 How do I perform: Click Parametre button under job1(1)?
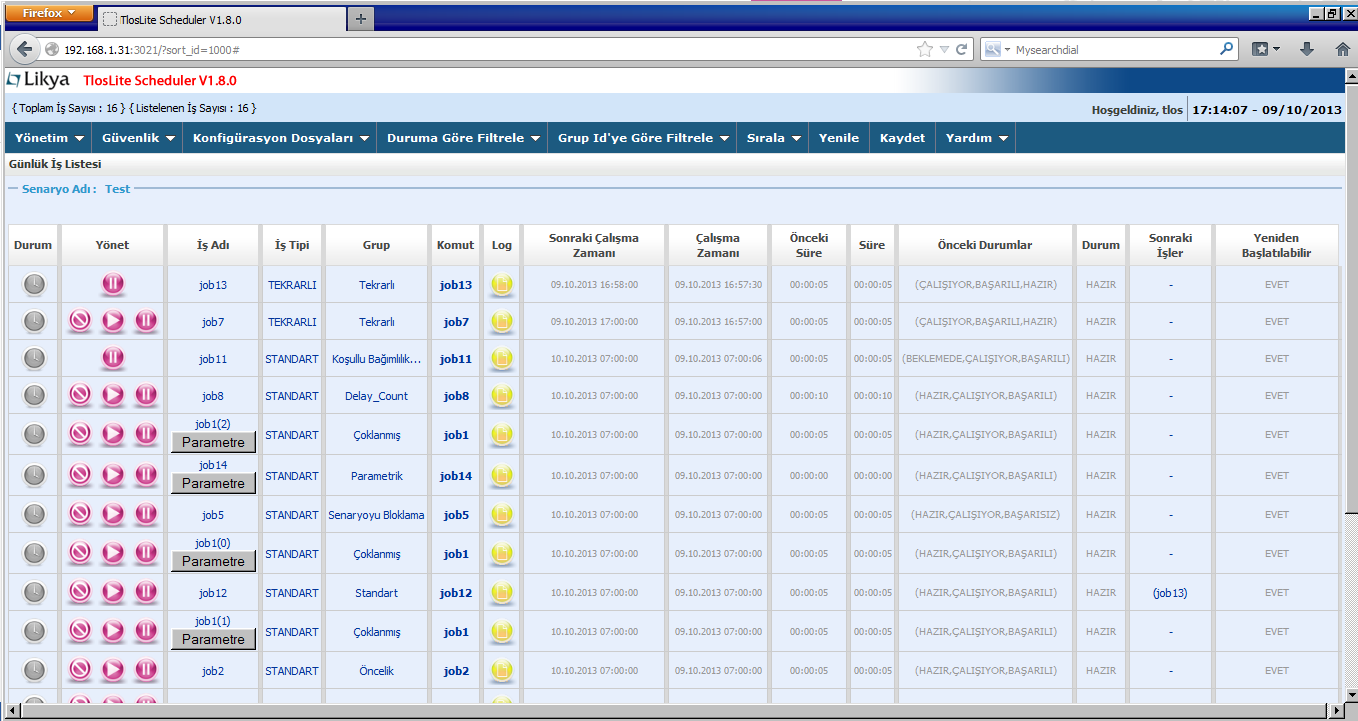213,639
